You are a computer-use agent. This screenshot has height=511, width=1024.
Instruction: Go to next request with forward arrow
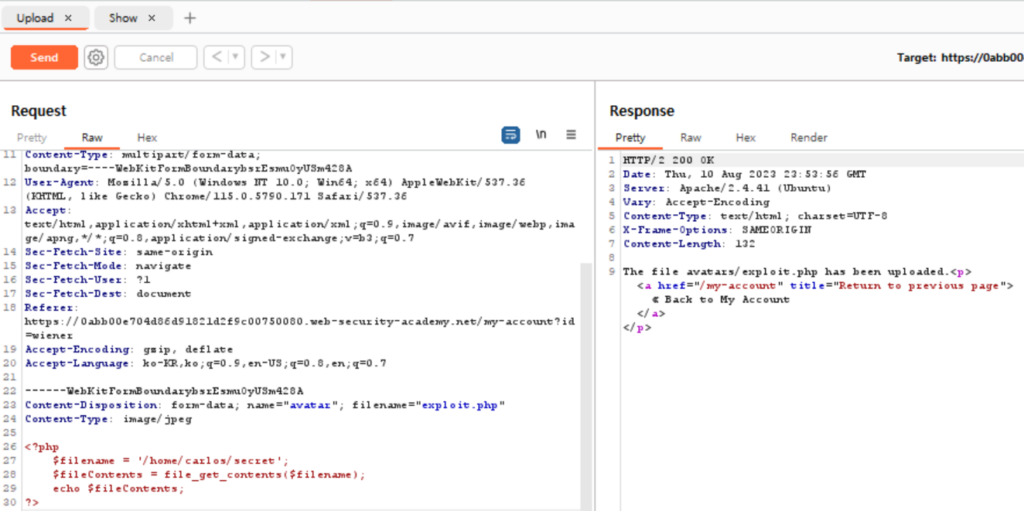tap(264, 58)
